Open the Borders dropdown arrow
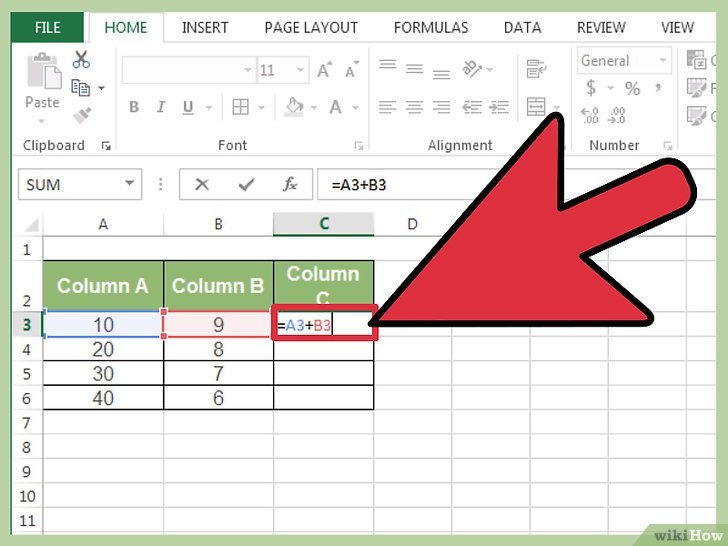The width and height of the screenshot is (728, 546). tap(261, 108)
